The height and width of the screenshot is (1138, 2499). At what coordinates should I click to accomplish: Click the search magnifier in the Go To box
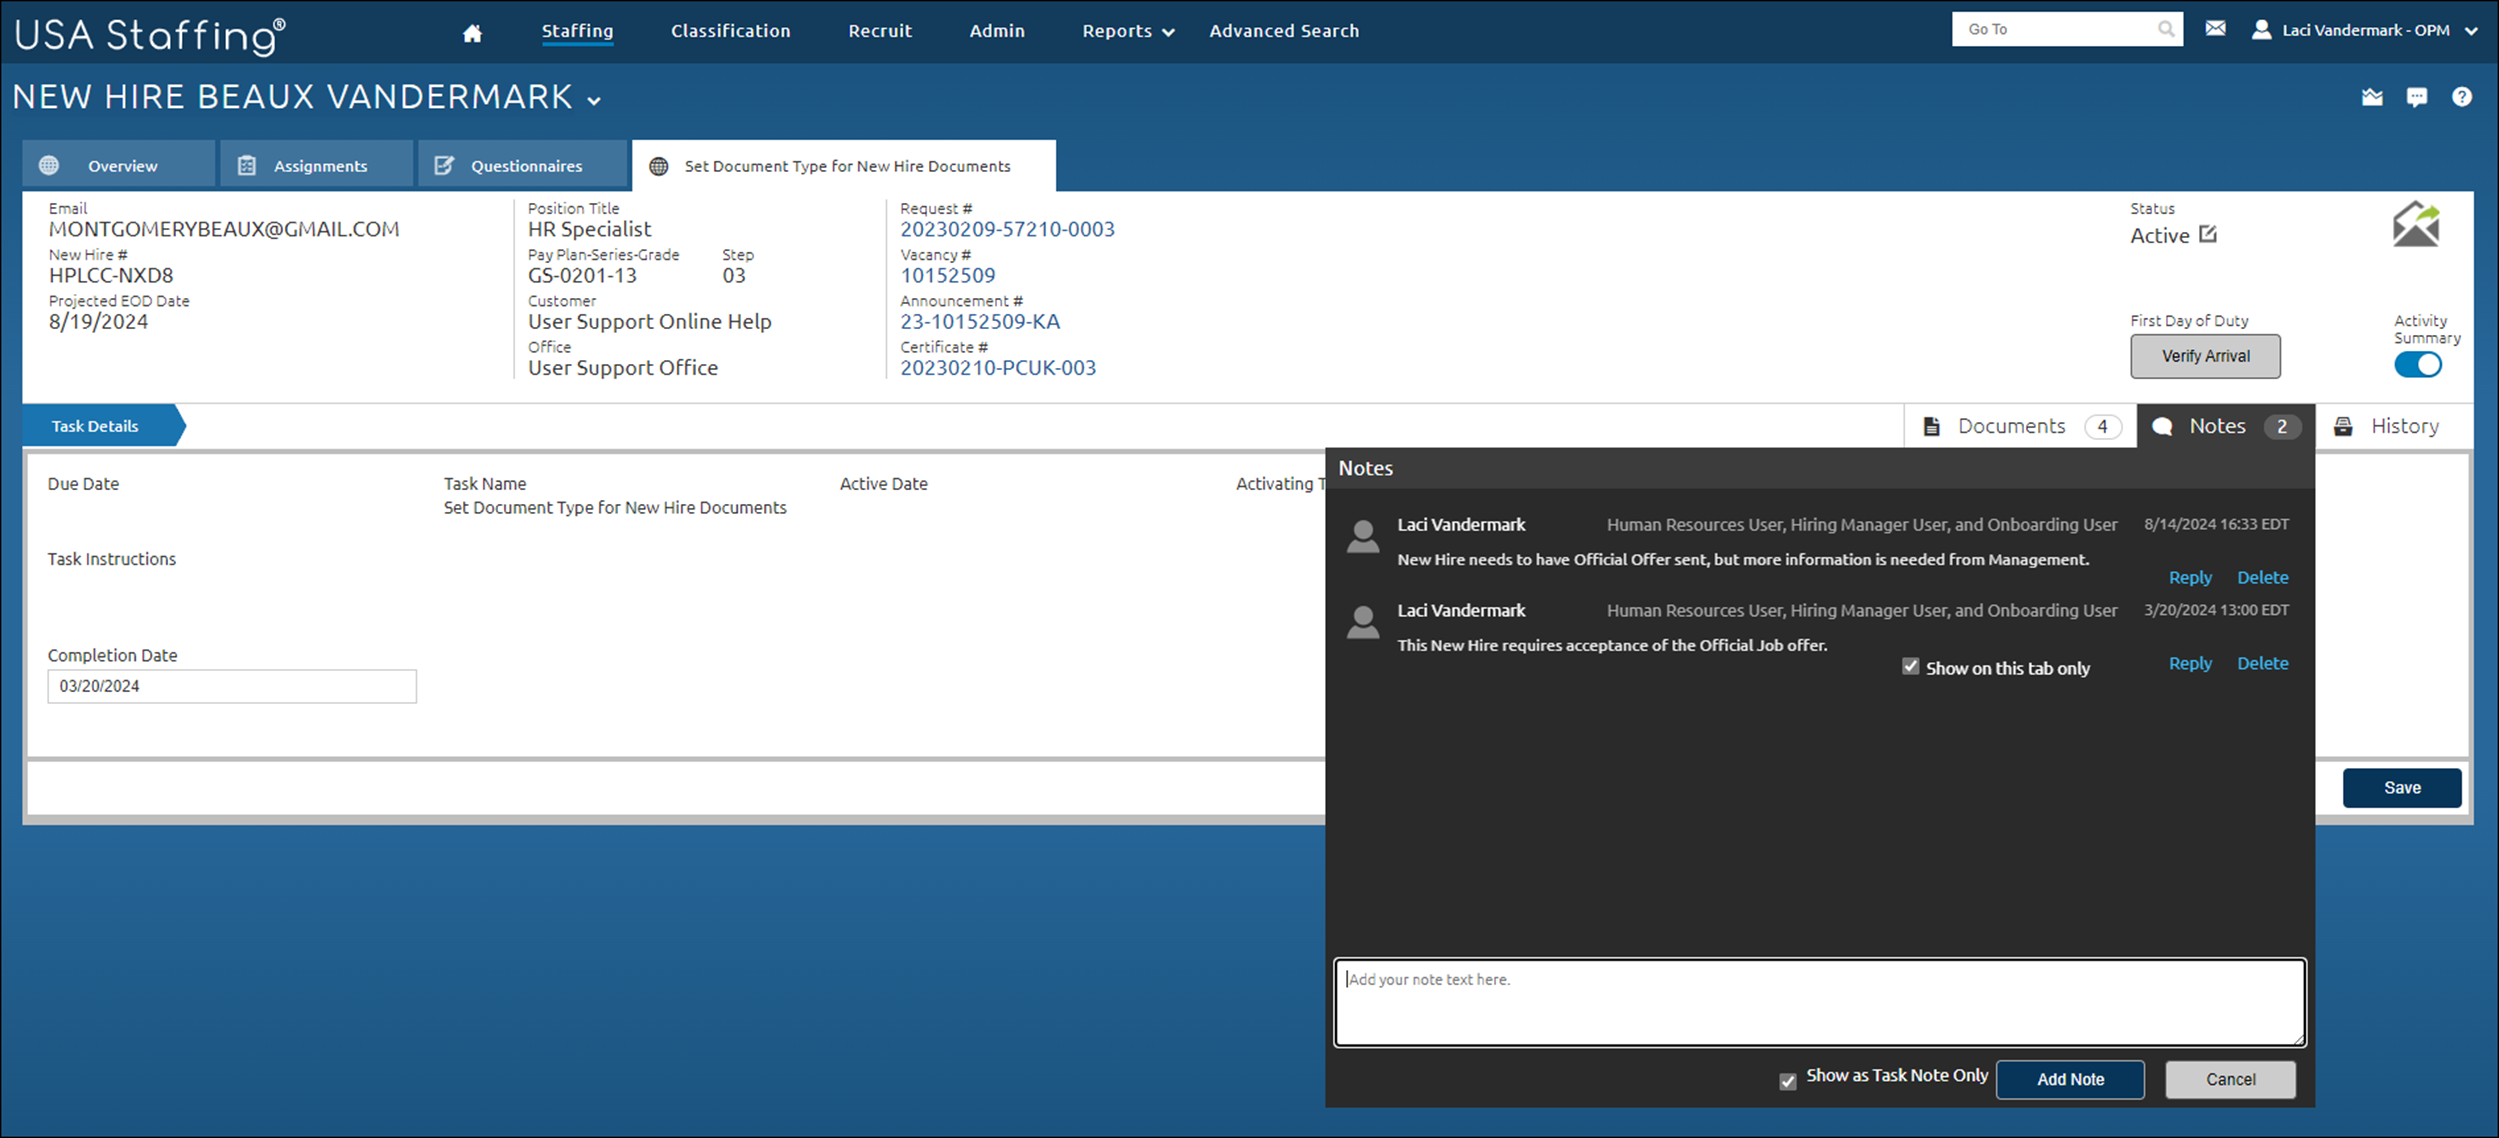pos(2165,29)
